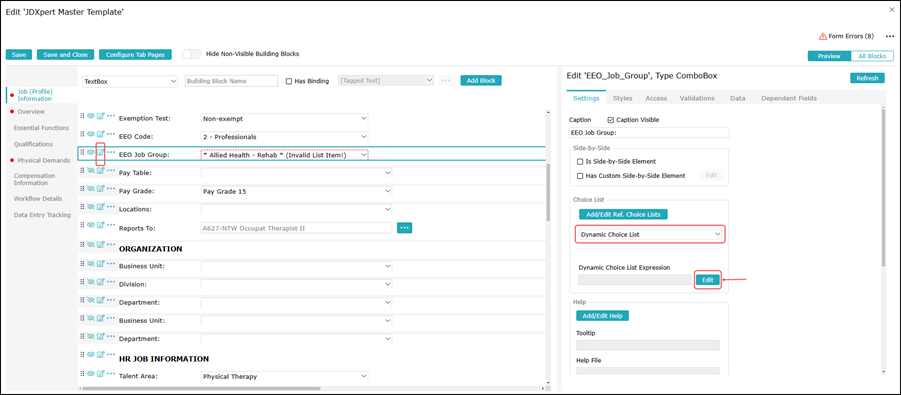Click Save and Close button
Screen dimensions: 901x395
coord(66,55)
